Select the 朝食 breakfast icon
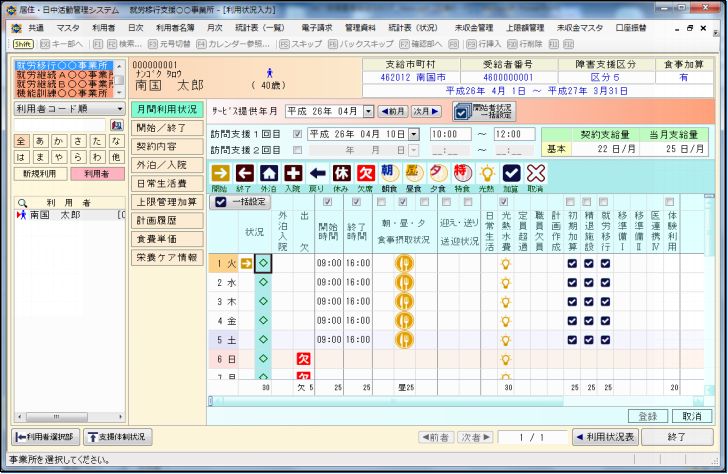The height and width of the screenshot is (474, 728). (x=390, y=172)
